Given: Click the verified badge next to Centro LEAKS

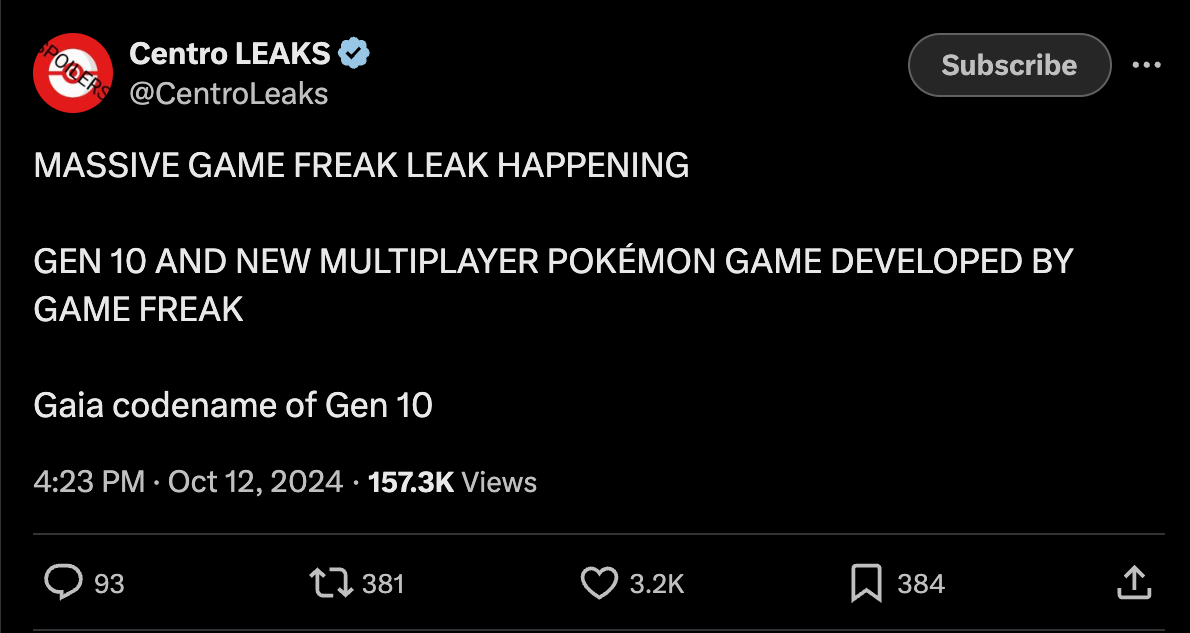Looking at the screenshot, I should click(x=352, y=53).
